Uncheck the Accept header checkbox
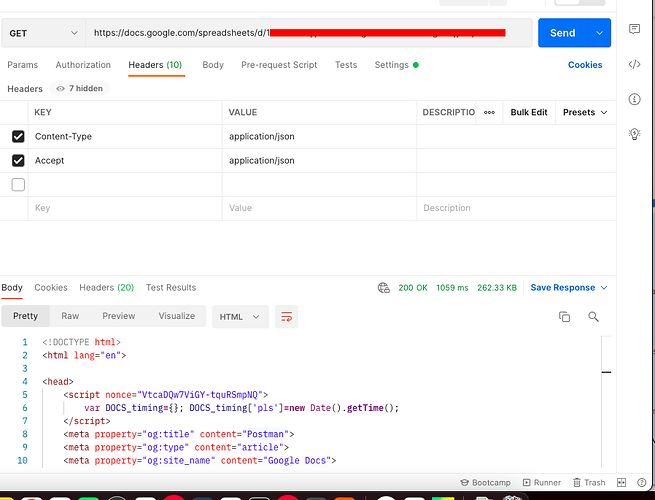655x500 pixels. point(18,161)
